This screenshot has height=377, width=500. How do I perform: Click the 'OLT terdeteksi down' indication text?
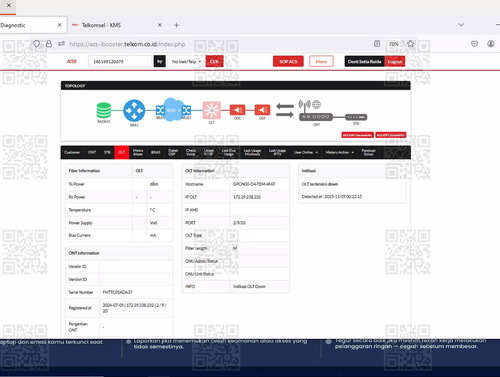point(320,184)
